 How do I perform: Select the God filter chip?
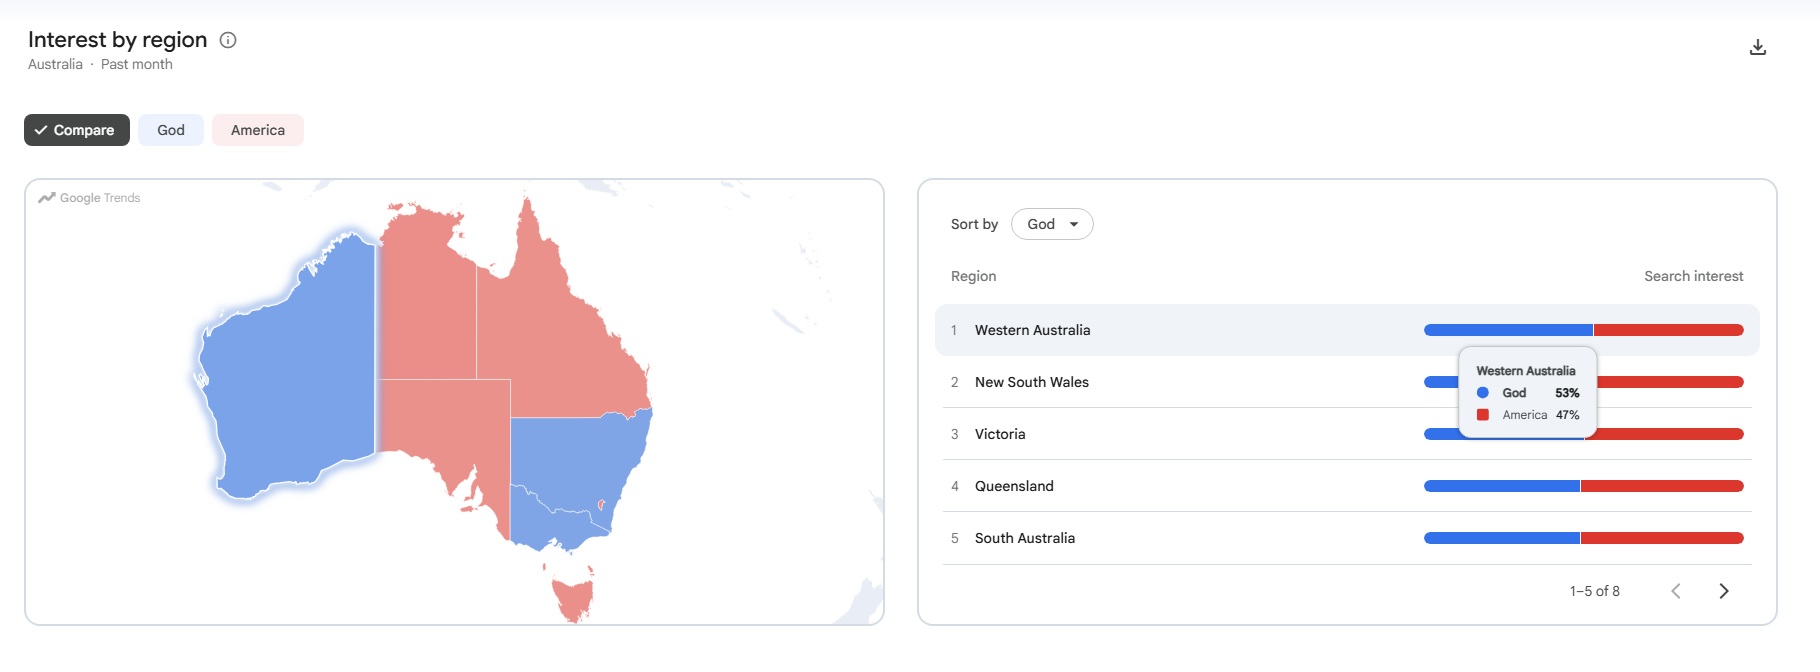171,130
